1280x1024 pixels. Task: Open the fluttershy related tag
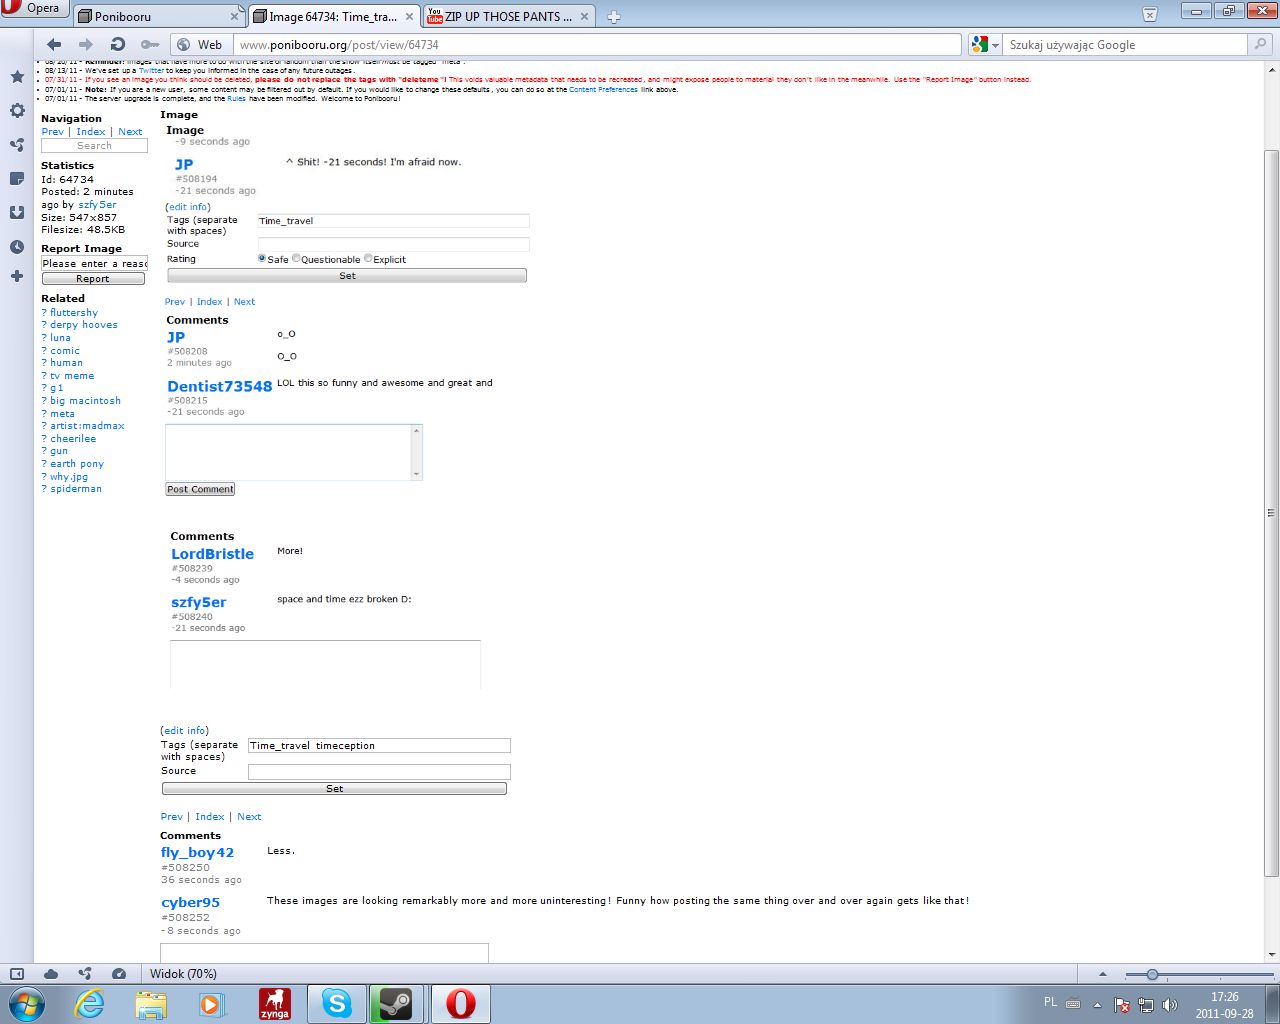(74, 312)
